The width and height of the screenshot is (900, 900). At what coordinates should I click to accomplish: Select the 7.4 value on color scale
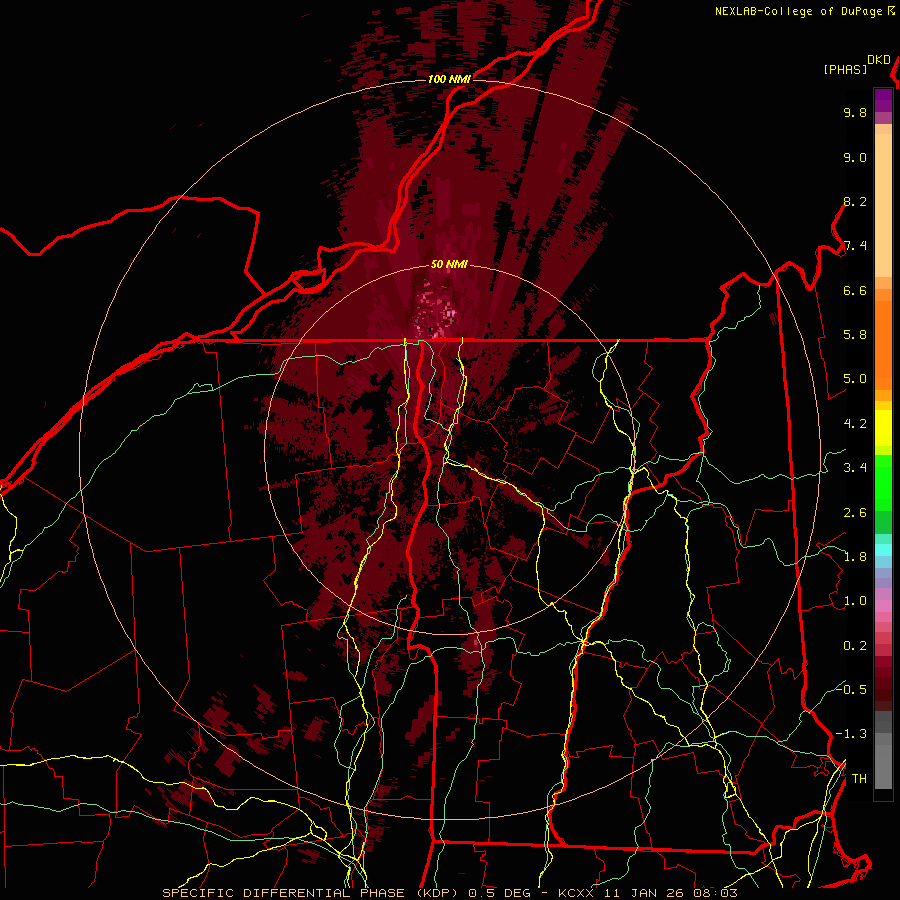(855, 246)
